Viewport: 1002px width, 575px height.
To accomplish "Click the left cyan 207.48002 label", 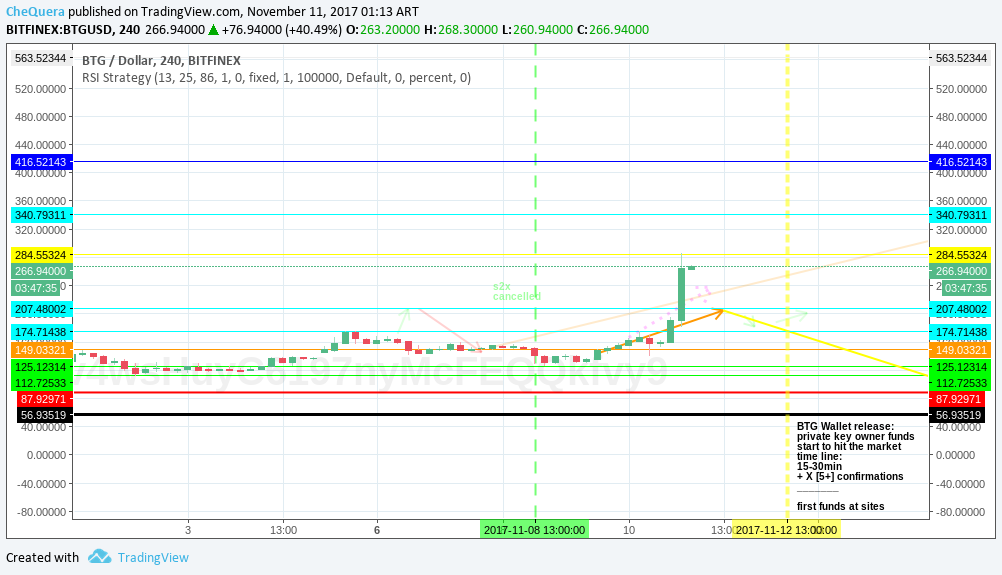I will tap(40, 309).
